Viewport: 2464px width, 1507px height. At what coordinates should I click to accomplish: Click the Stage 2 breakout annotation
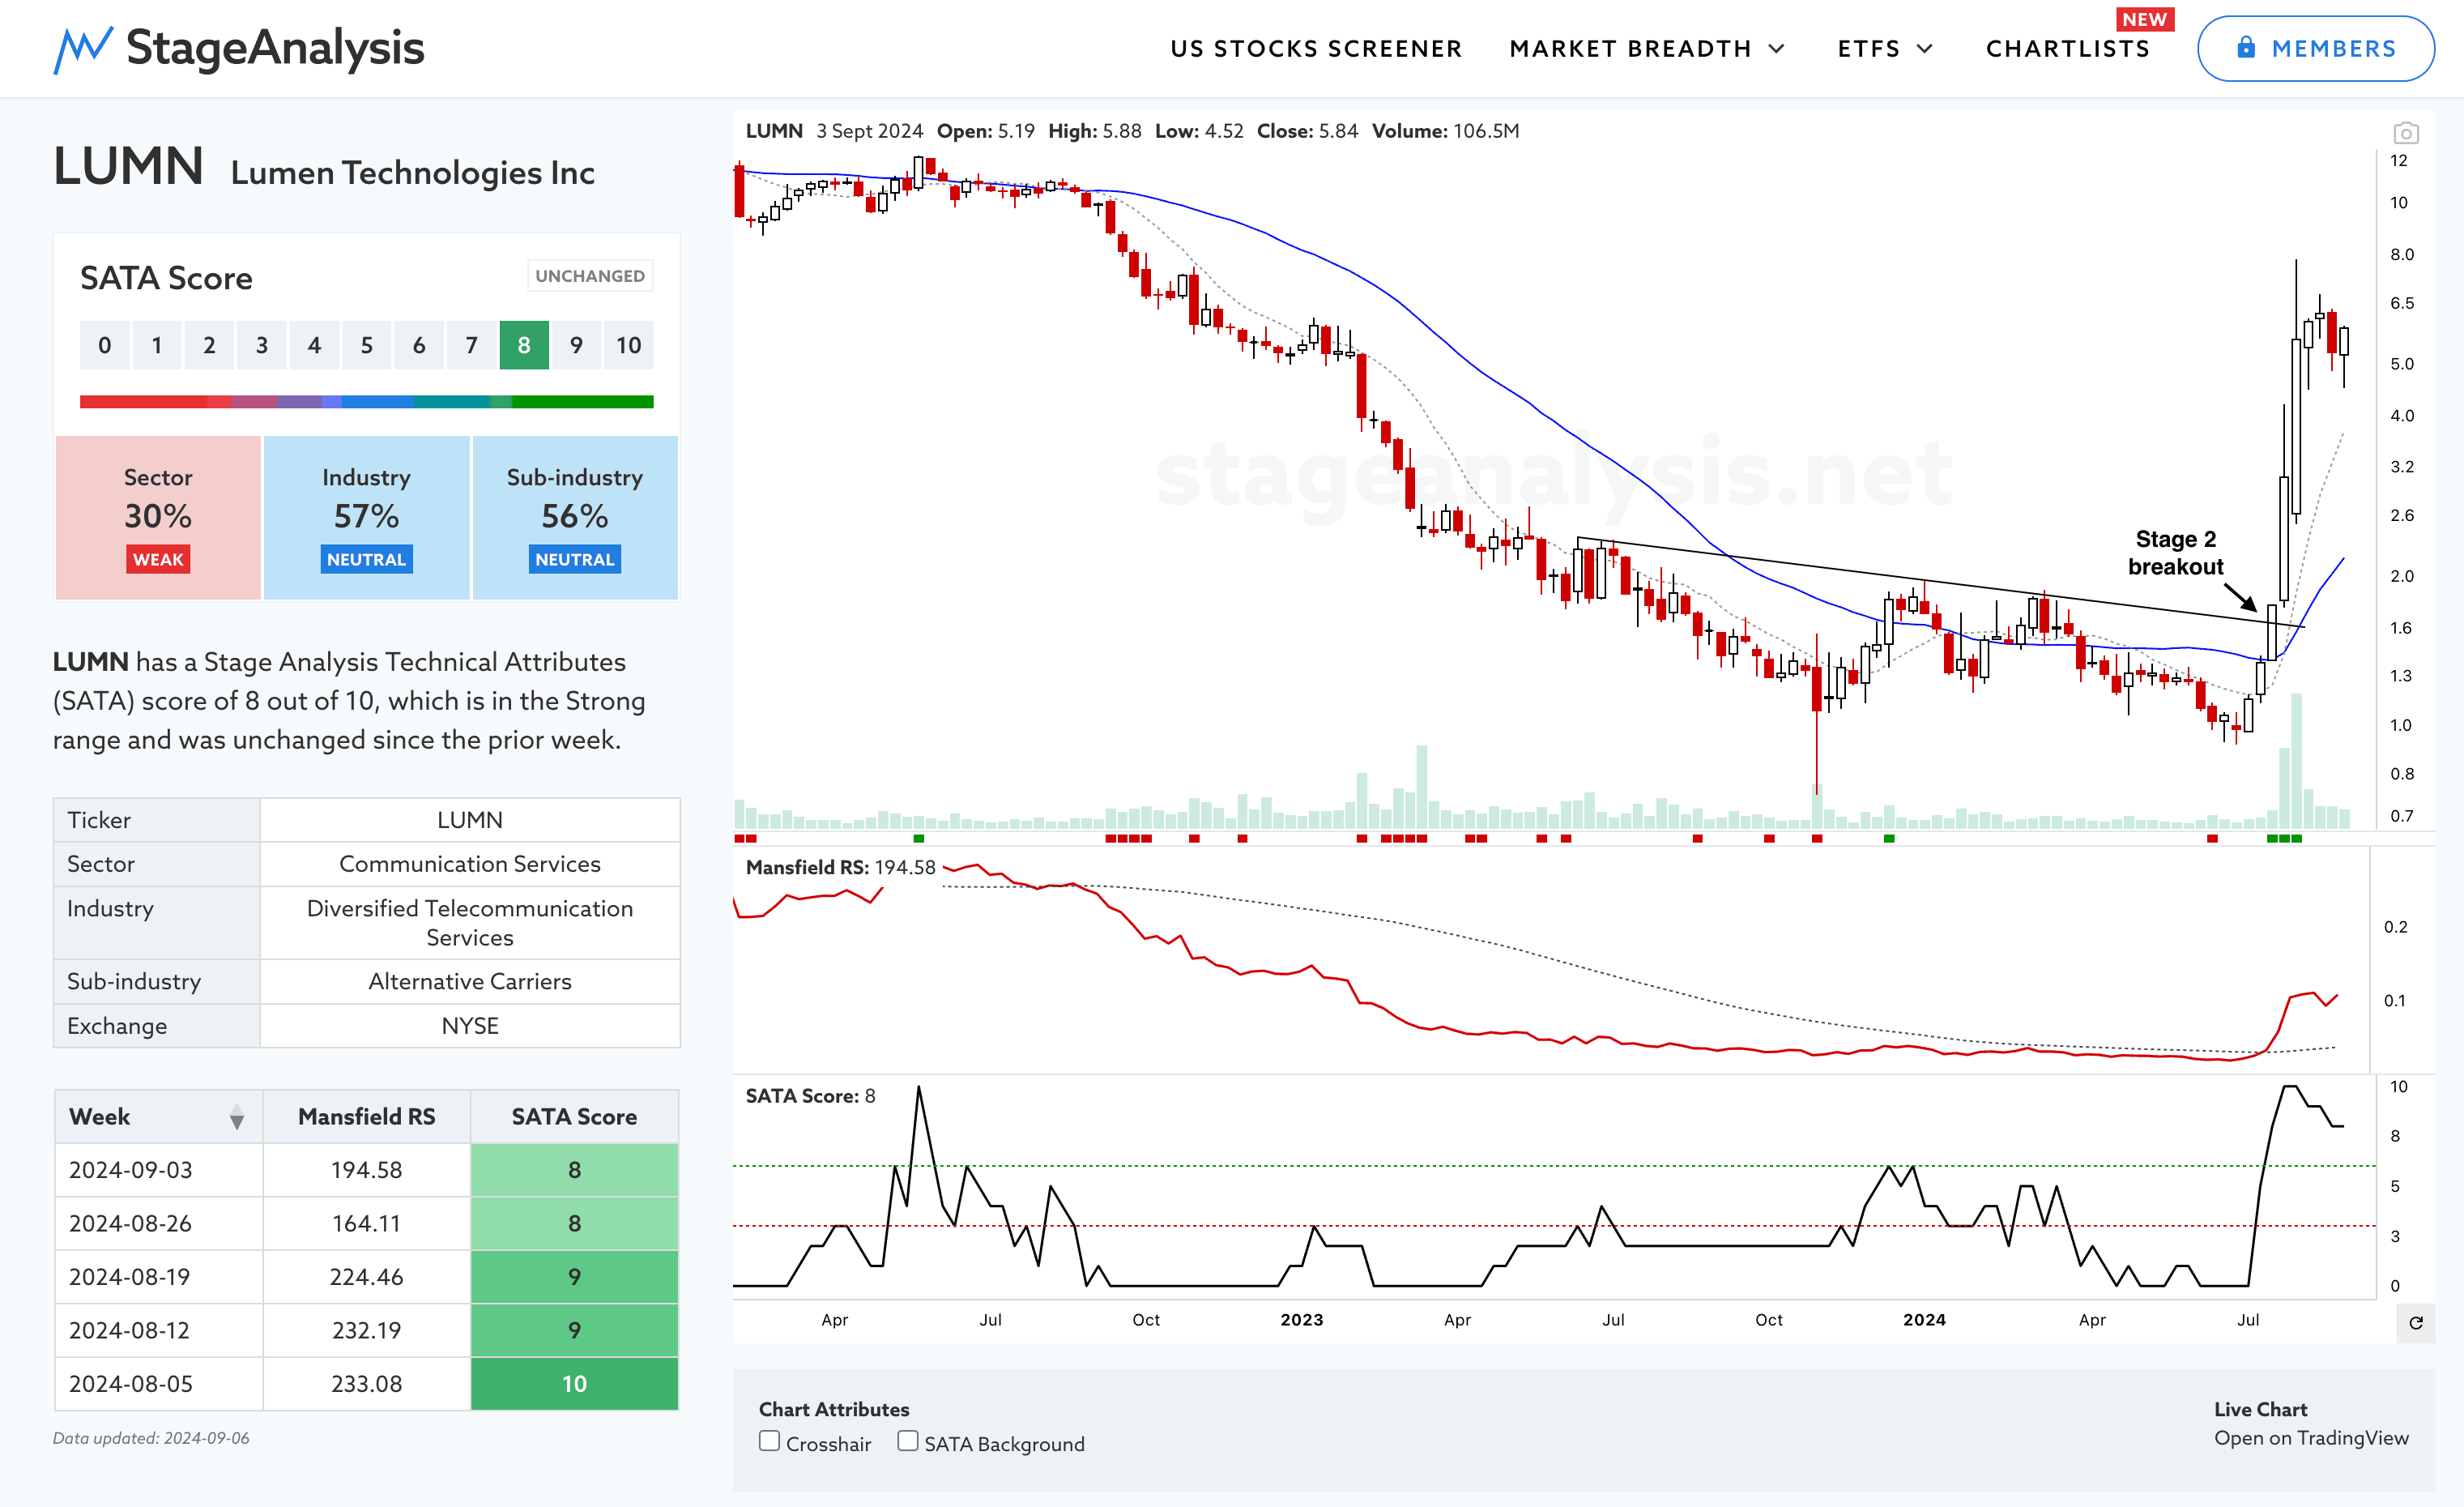pos(2175,553)
